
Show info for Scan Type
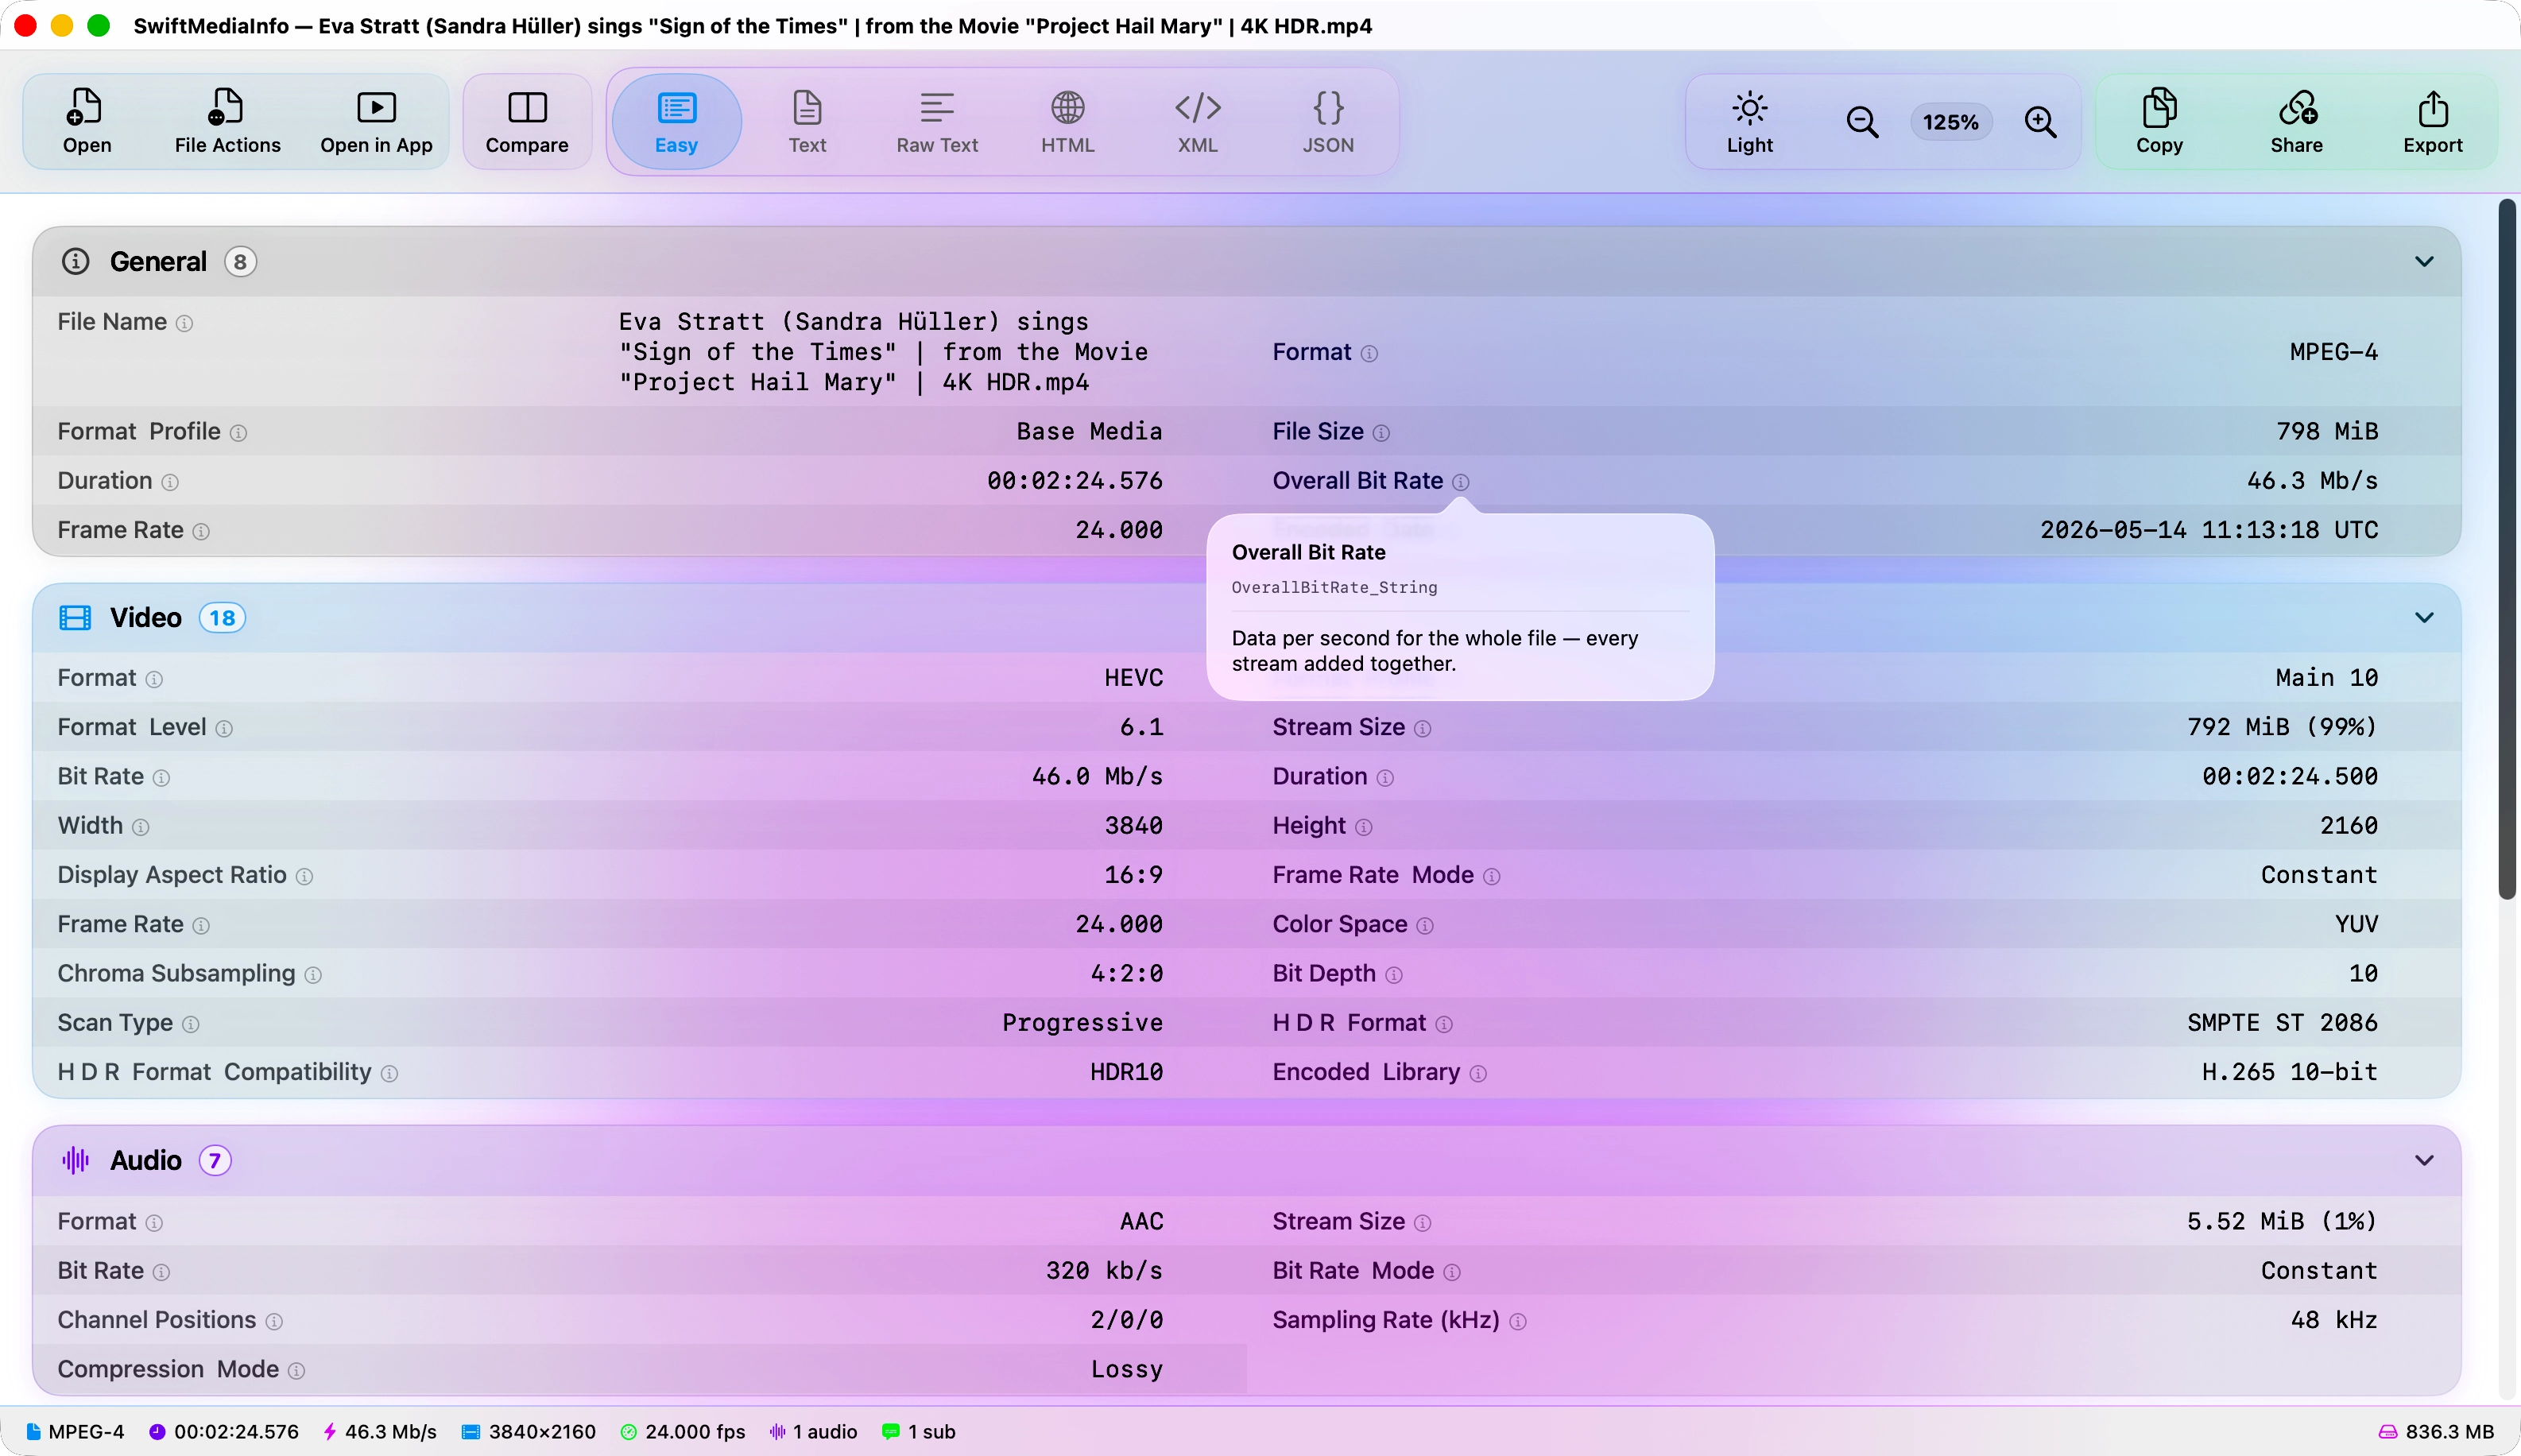click(x=191, y=1024)
